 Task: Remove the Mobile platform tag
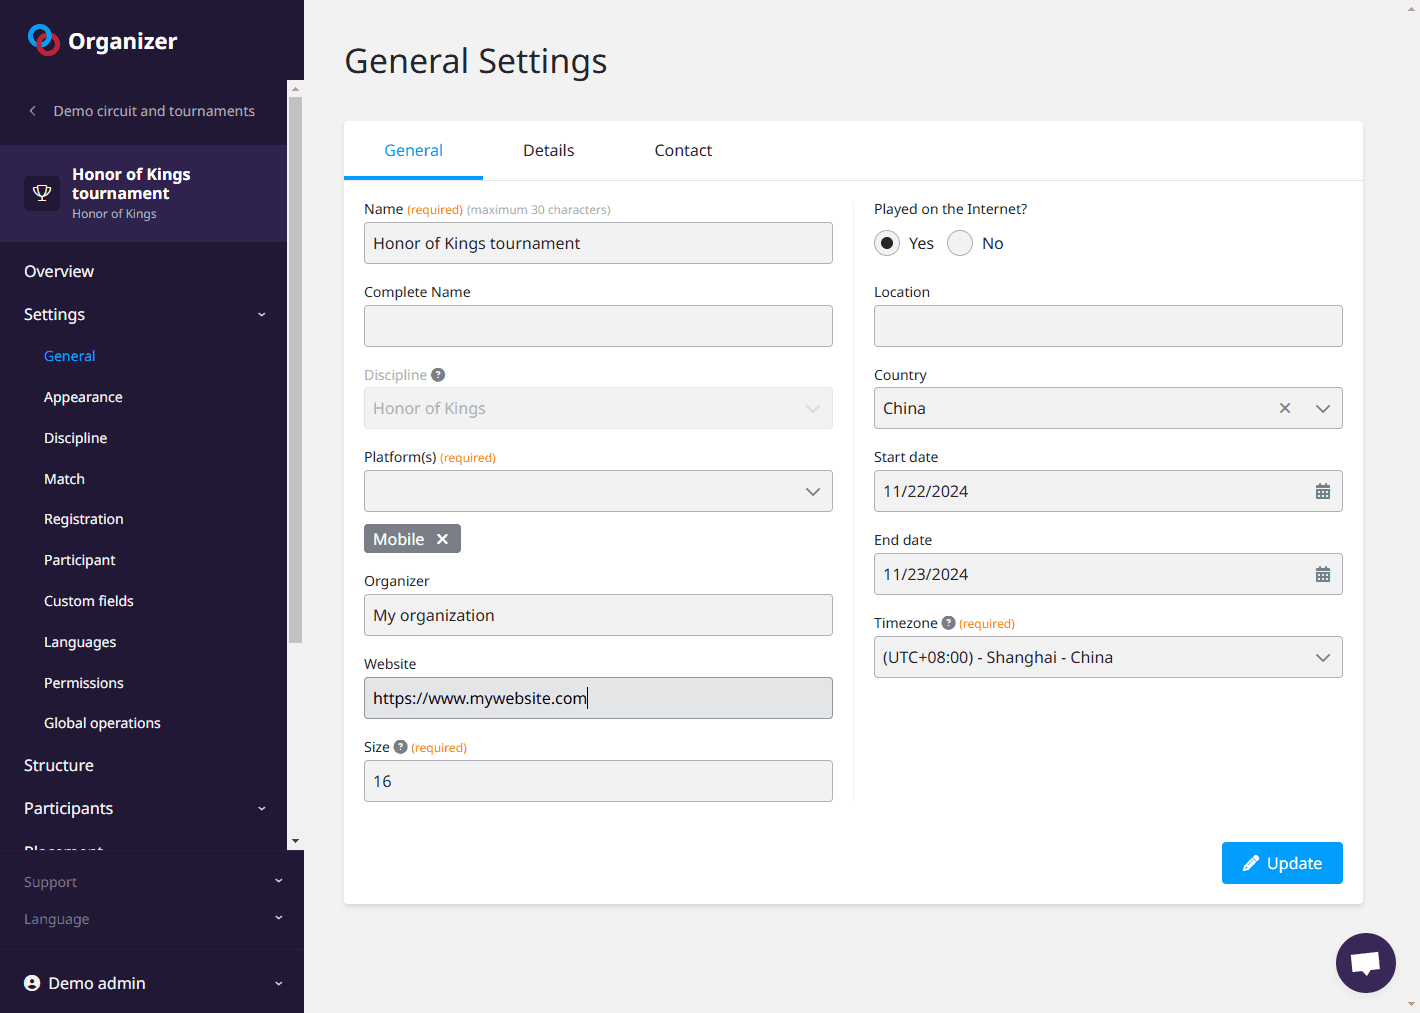point(442,539)
